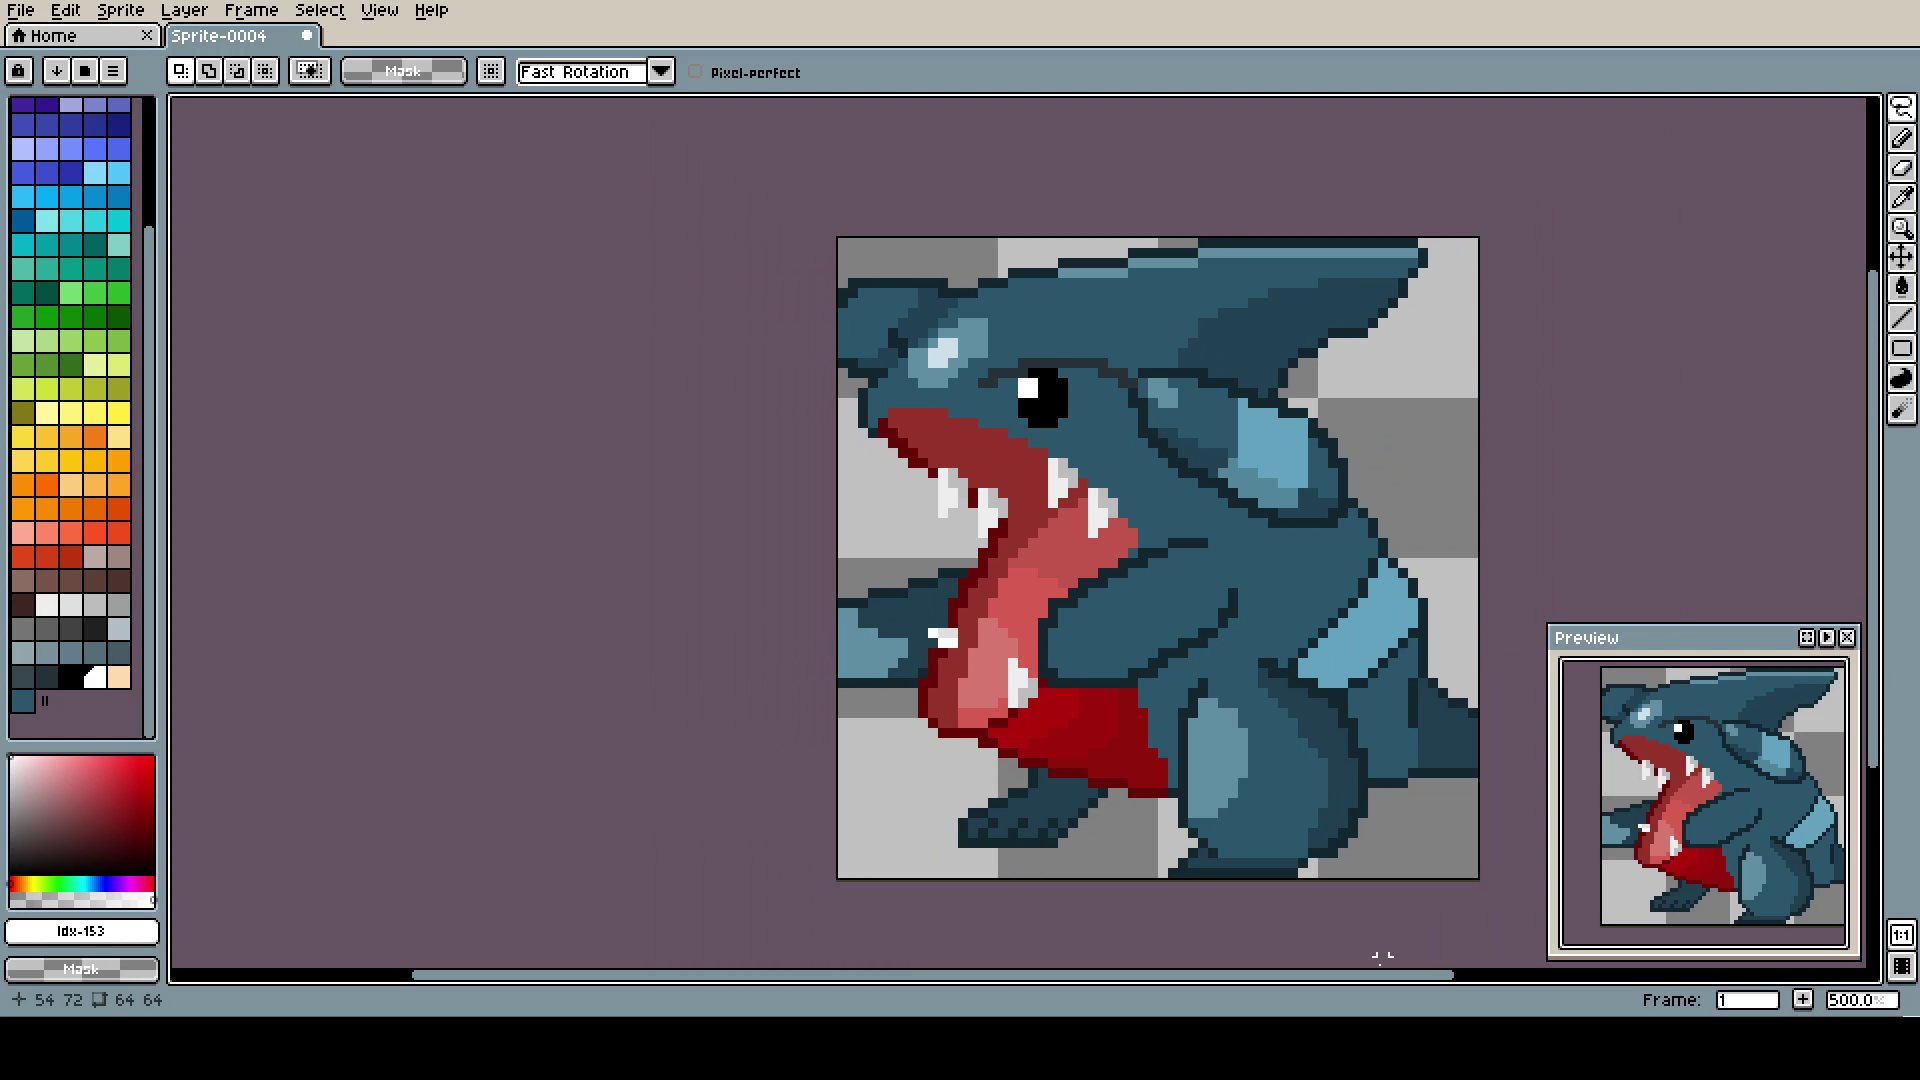Select the black swatch in bottom palette row
Image resolution: width=1920 pixels, height=1080 pixels.
click(x=71, y=677)
